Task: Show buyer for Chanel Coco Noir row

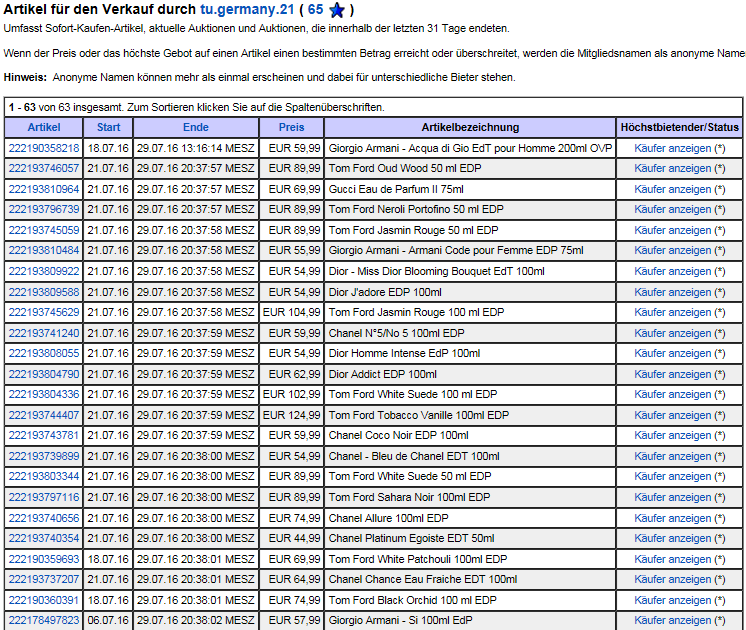Action: (x=672, y=434)
